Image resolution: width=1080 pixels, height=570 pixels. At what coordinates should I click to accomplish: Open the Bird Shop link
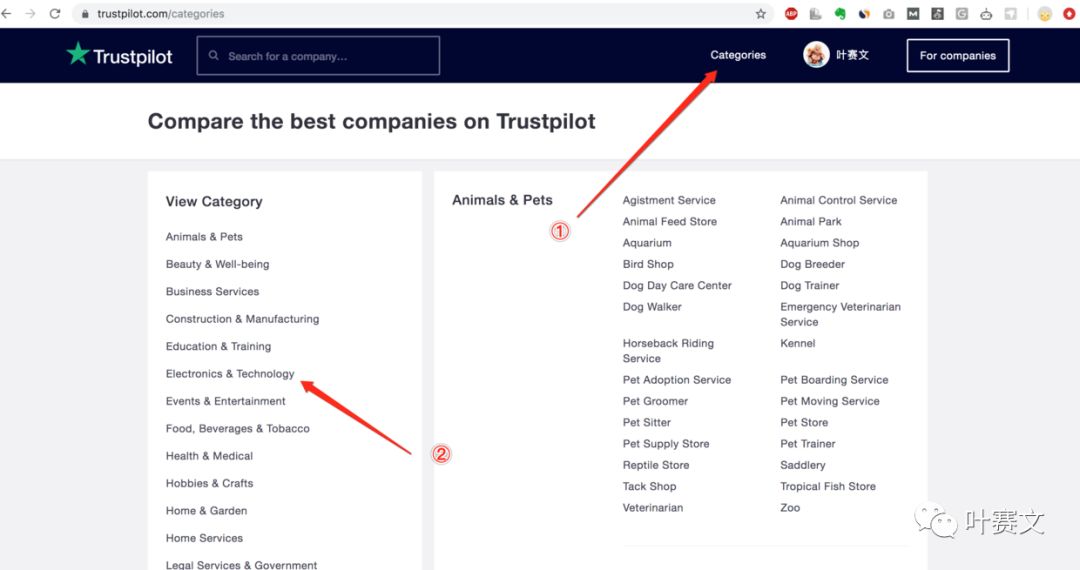[648, 264]
